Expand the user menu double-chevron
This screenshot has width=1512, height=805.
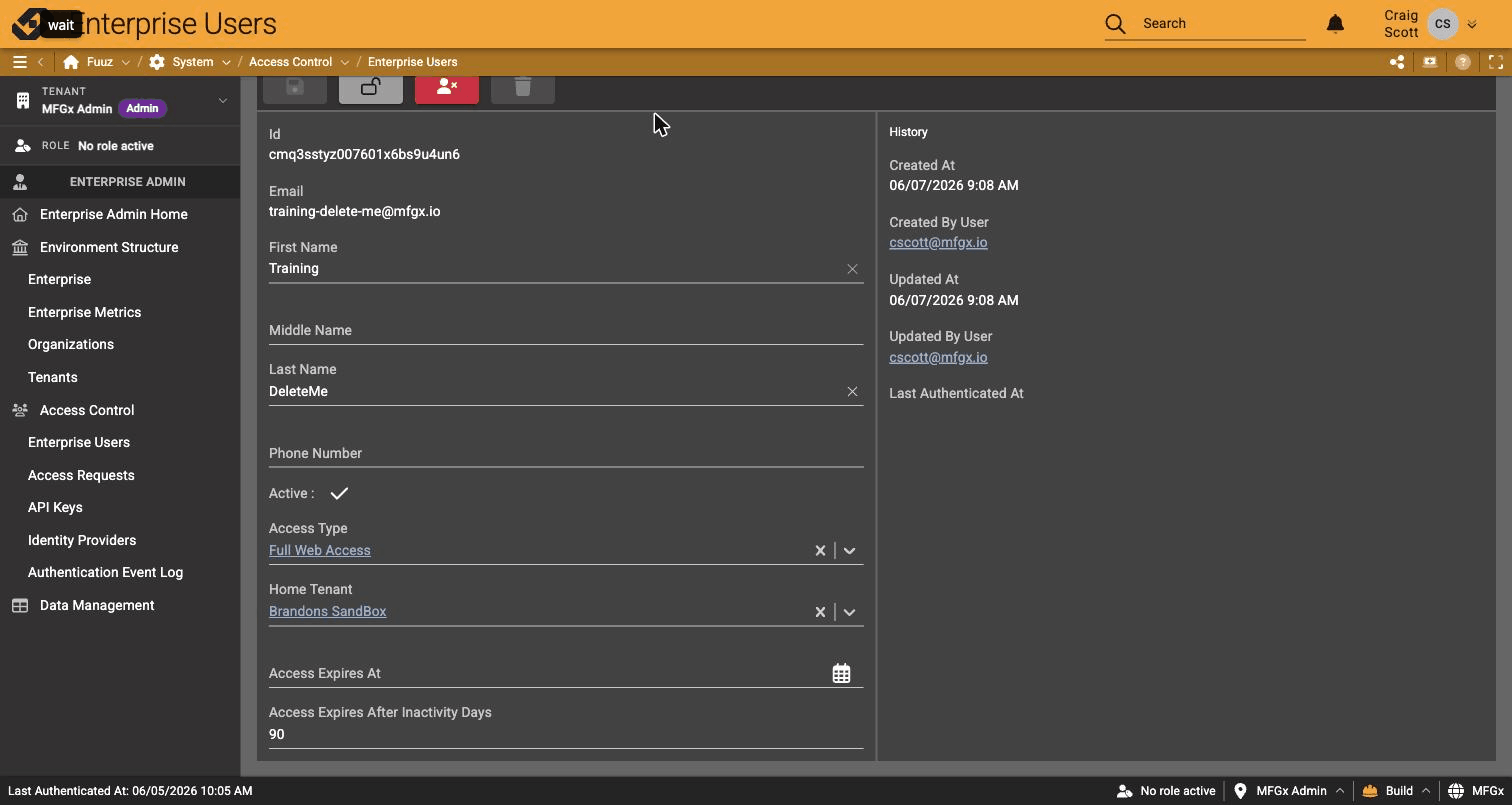(x=1472, y=24)
